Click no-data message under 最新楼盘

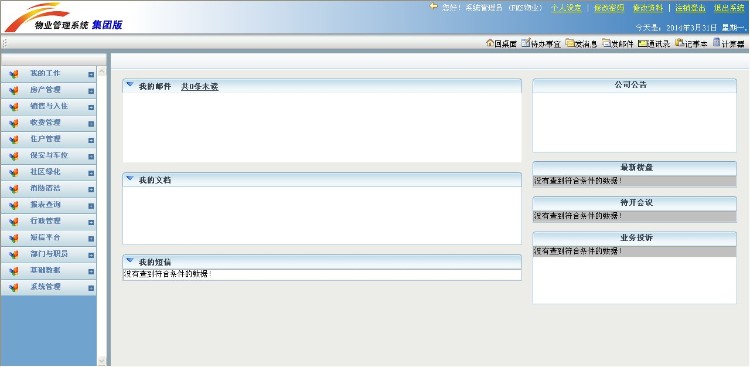(578, 181)
